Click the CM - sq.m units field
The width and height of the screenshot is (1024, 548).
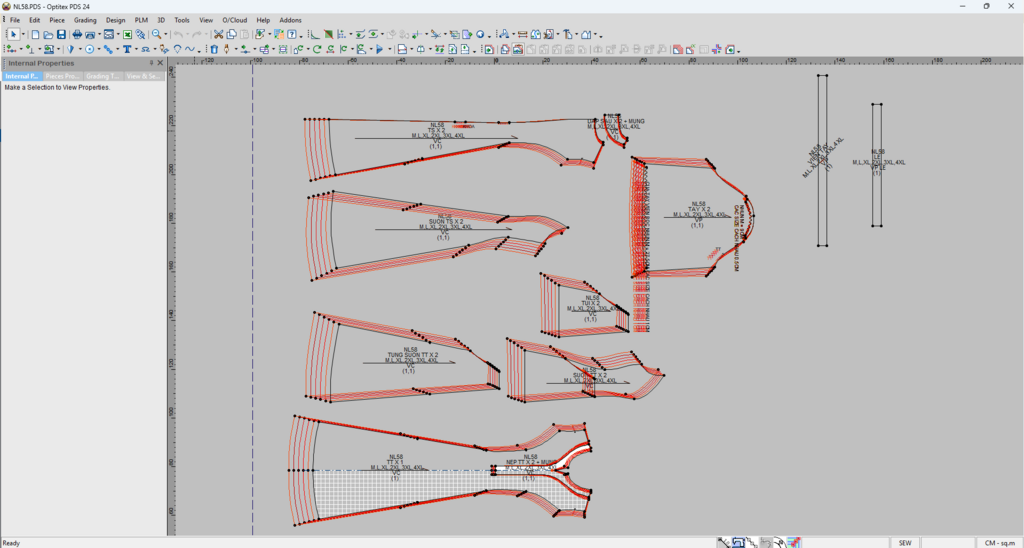tap(999, 543)
